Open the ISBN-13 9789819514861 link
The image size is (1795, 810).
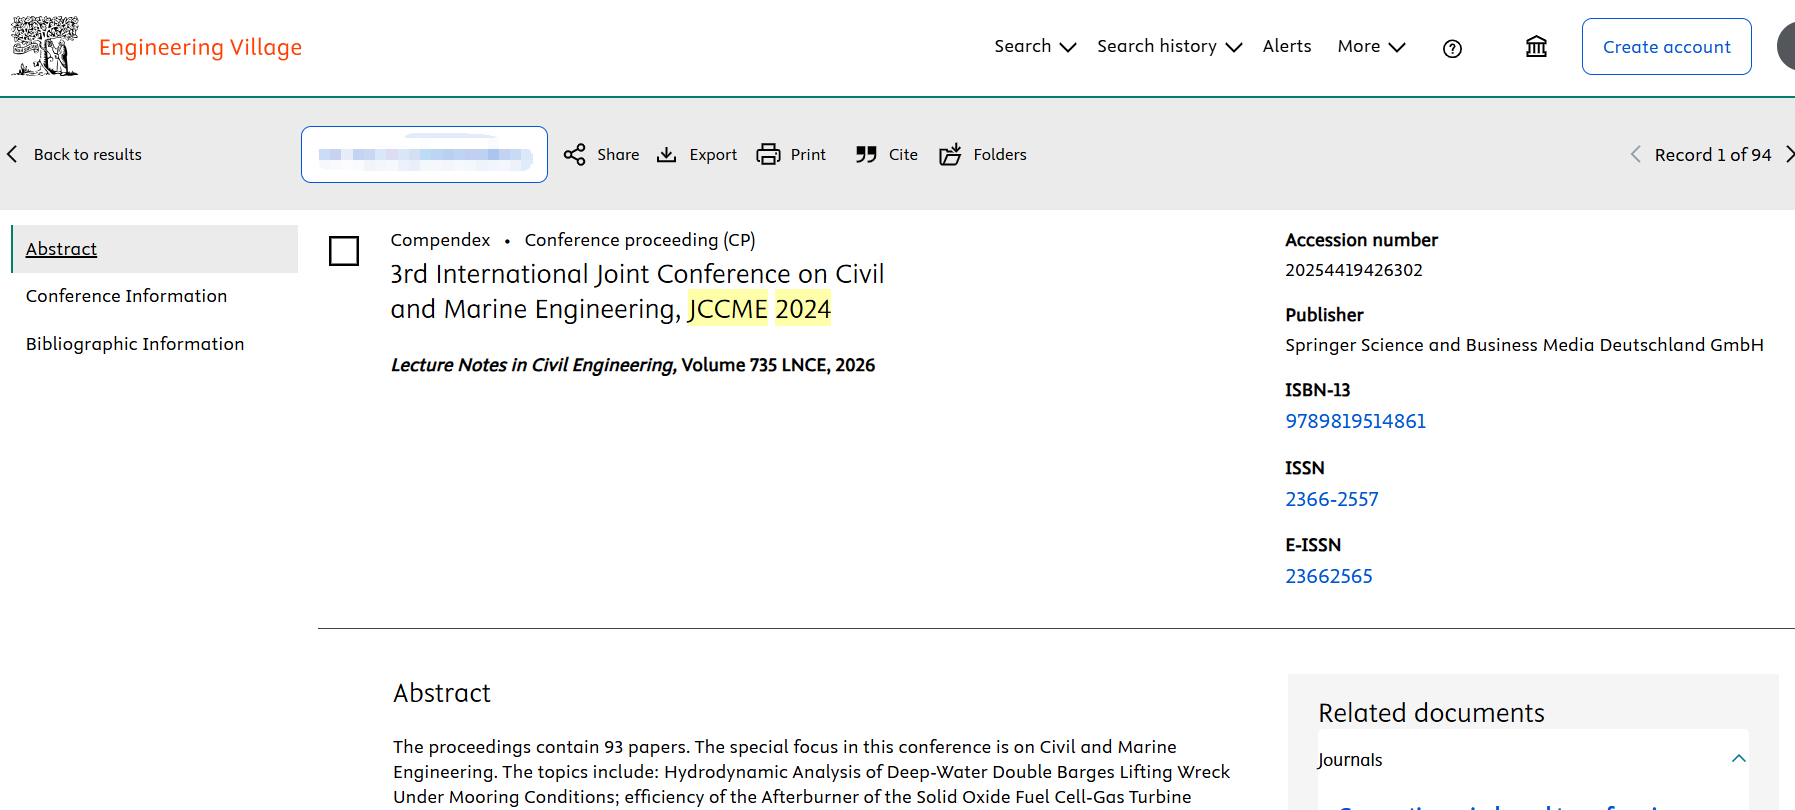(1355, 421)
